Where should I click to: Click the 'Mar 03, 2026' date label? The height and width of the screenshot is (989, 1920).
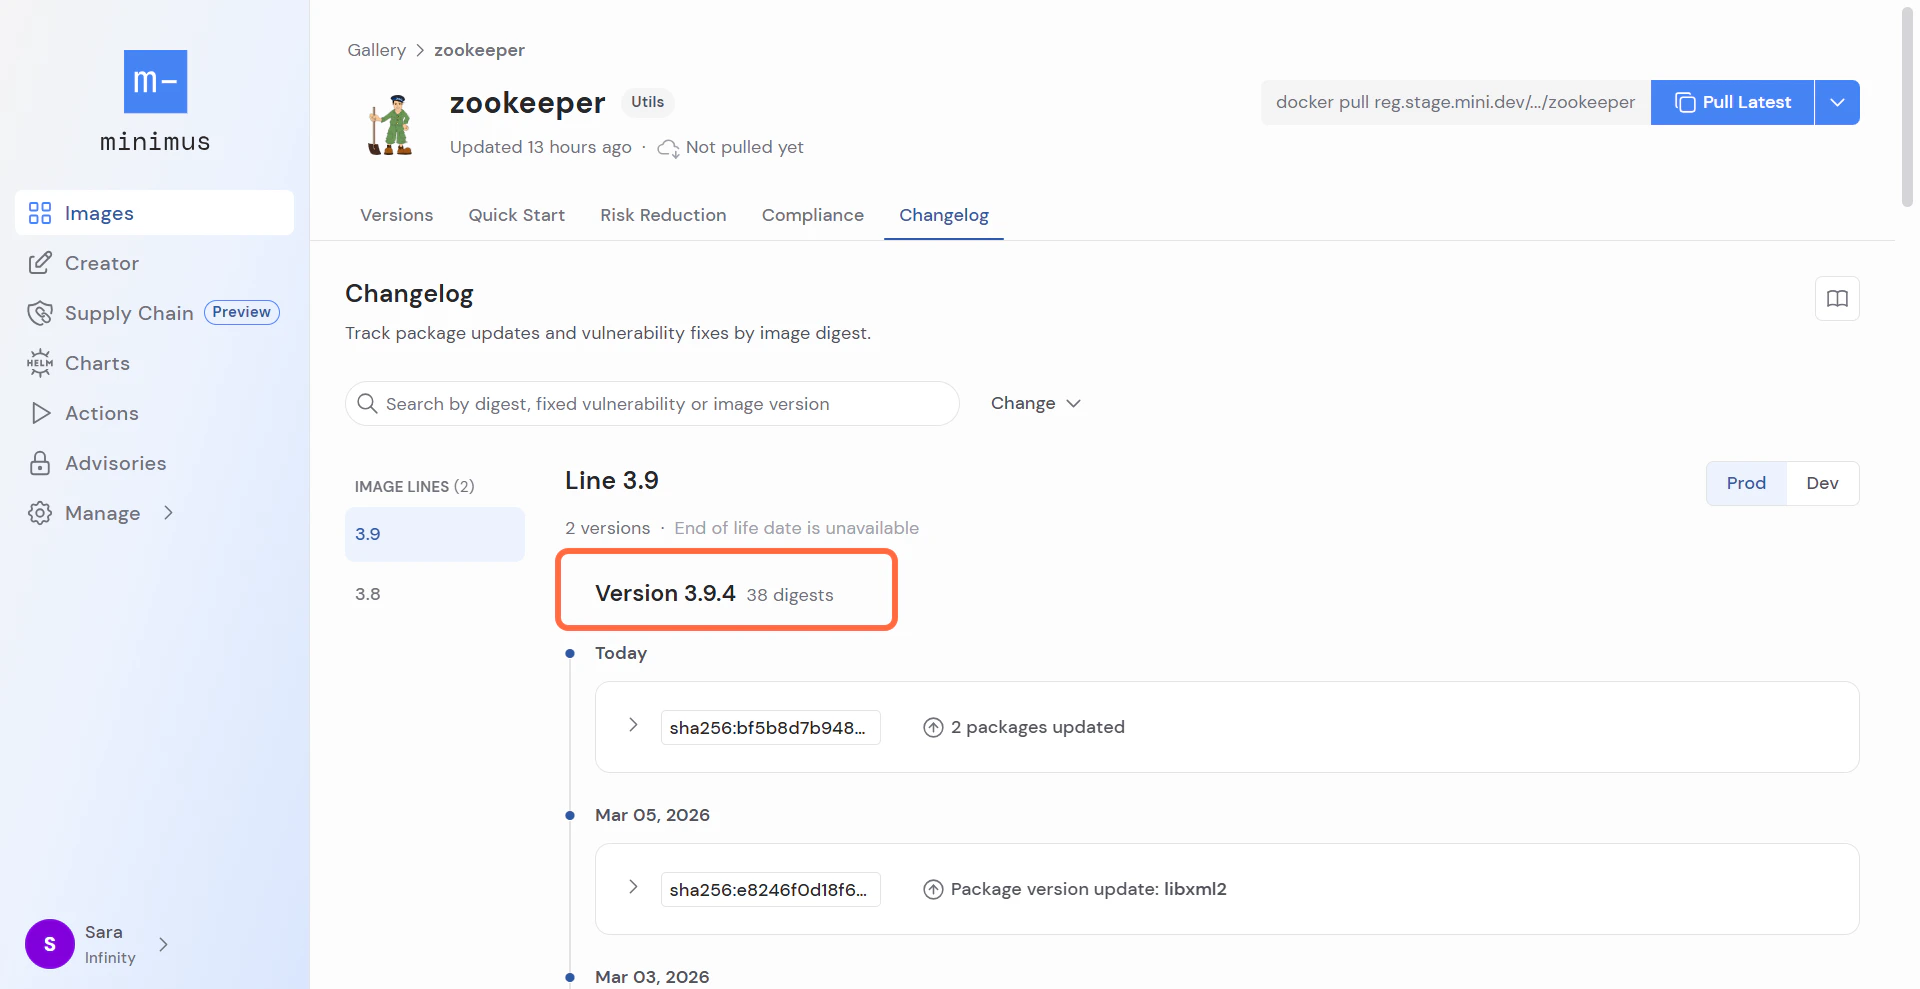[x=652, y=977]
